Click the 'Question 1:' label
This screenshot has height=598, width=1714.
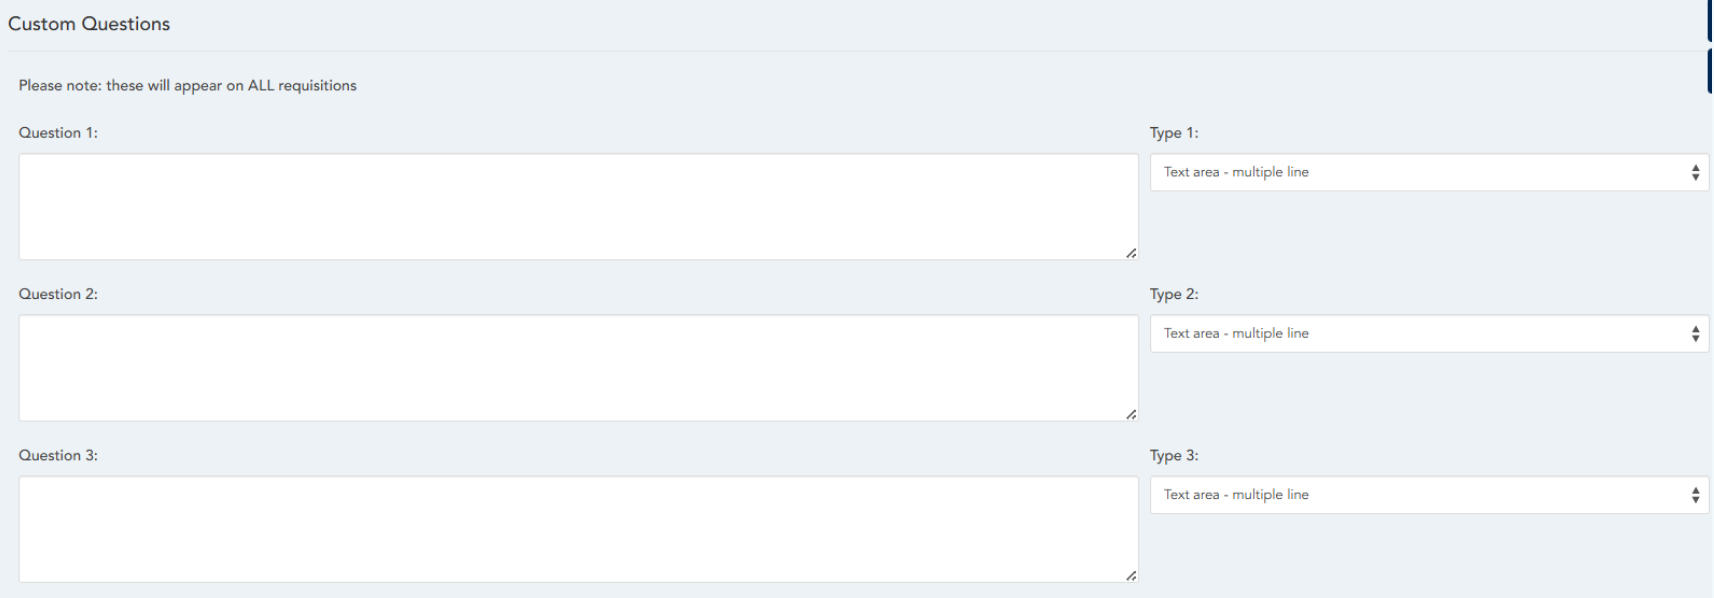[x=58, y=133]
